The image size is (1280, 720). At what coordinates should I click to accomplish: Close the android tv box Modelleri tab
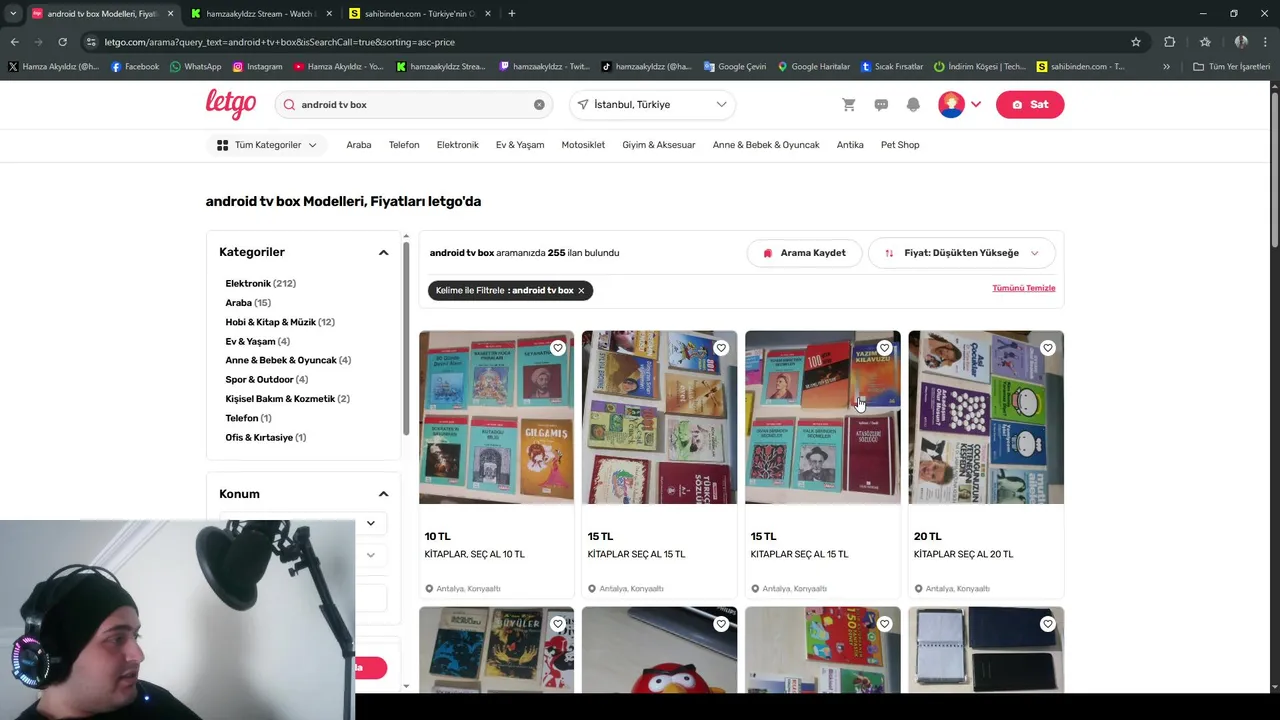pyautogui.click(x=170, y=14)
